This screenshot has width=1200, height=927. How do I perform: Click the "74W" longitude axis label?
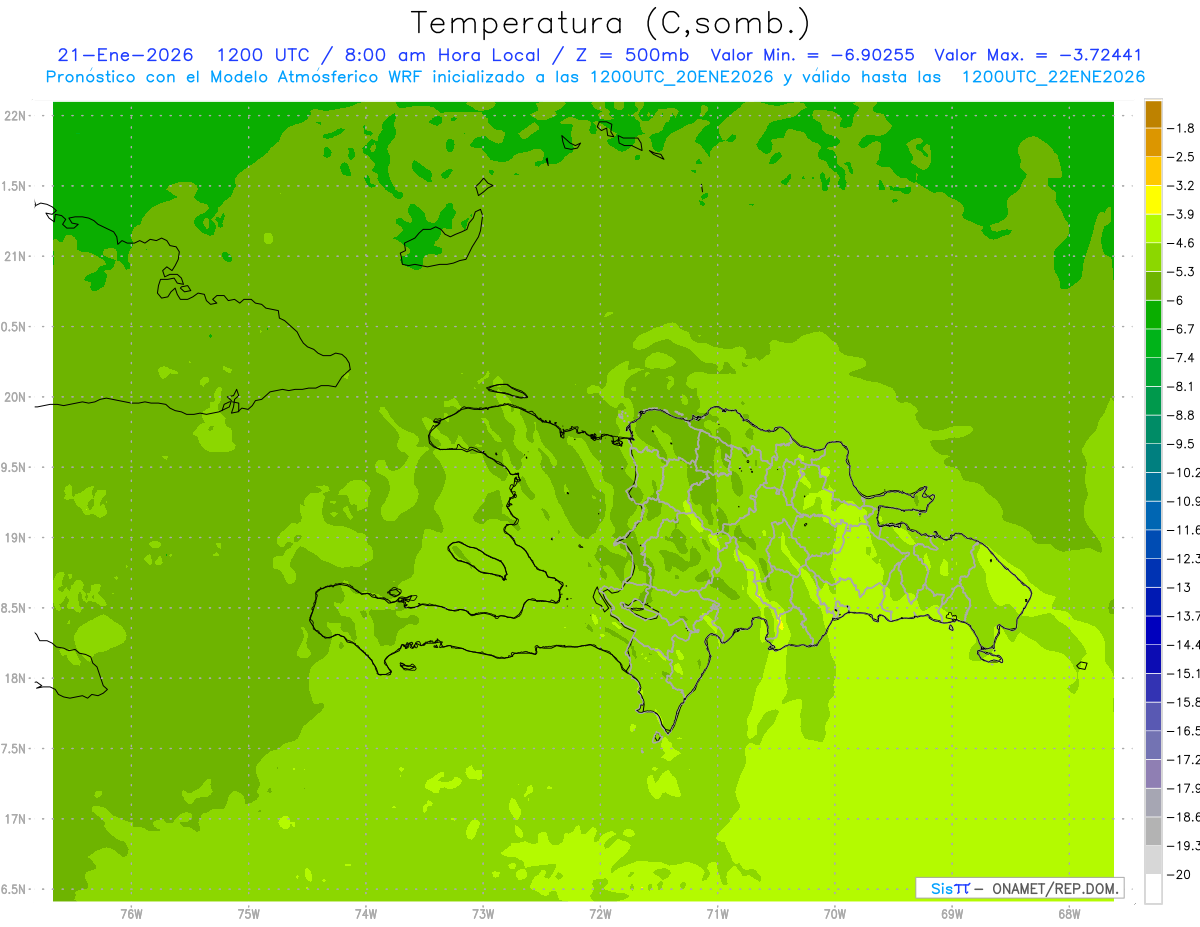pos(366,913)
